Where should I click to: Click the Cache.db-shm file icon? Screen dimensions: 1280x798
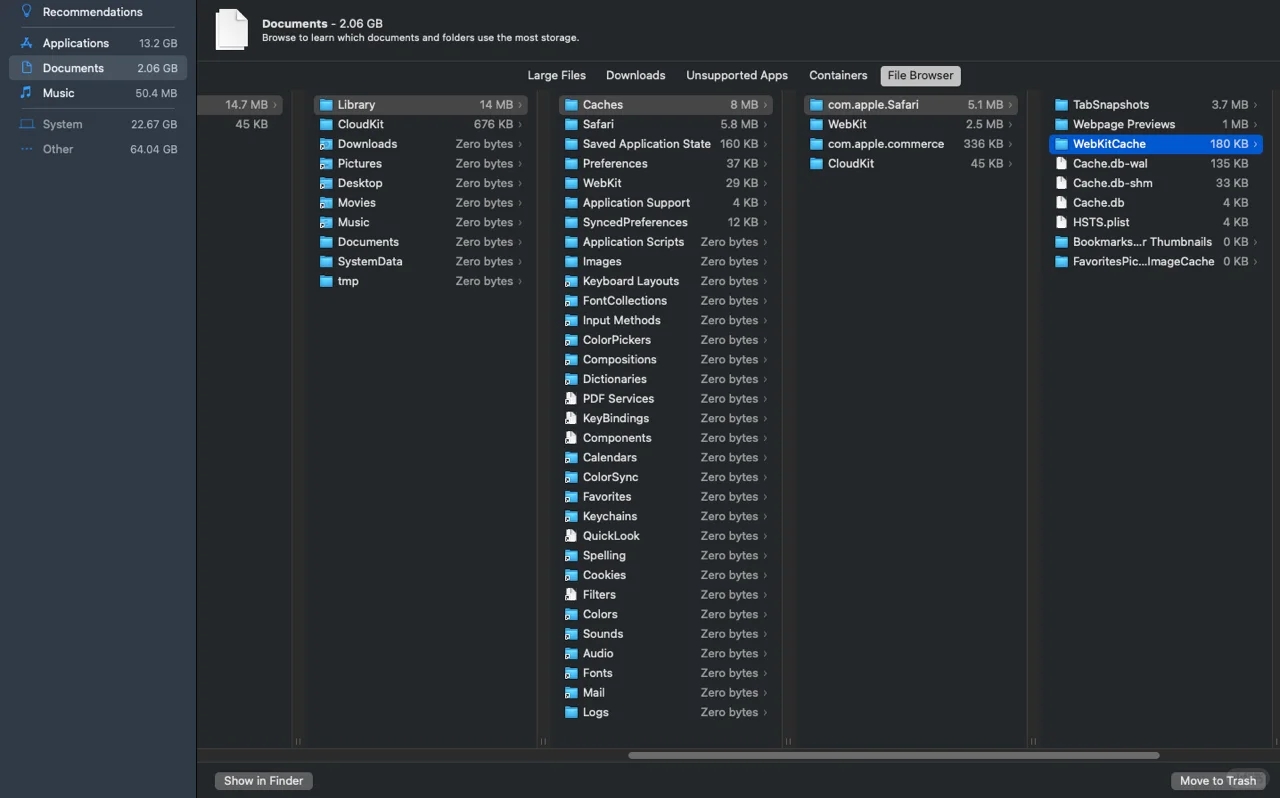click(1062, 183)
